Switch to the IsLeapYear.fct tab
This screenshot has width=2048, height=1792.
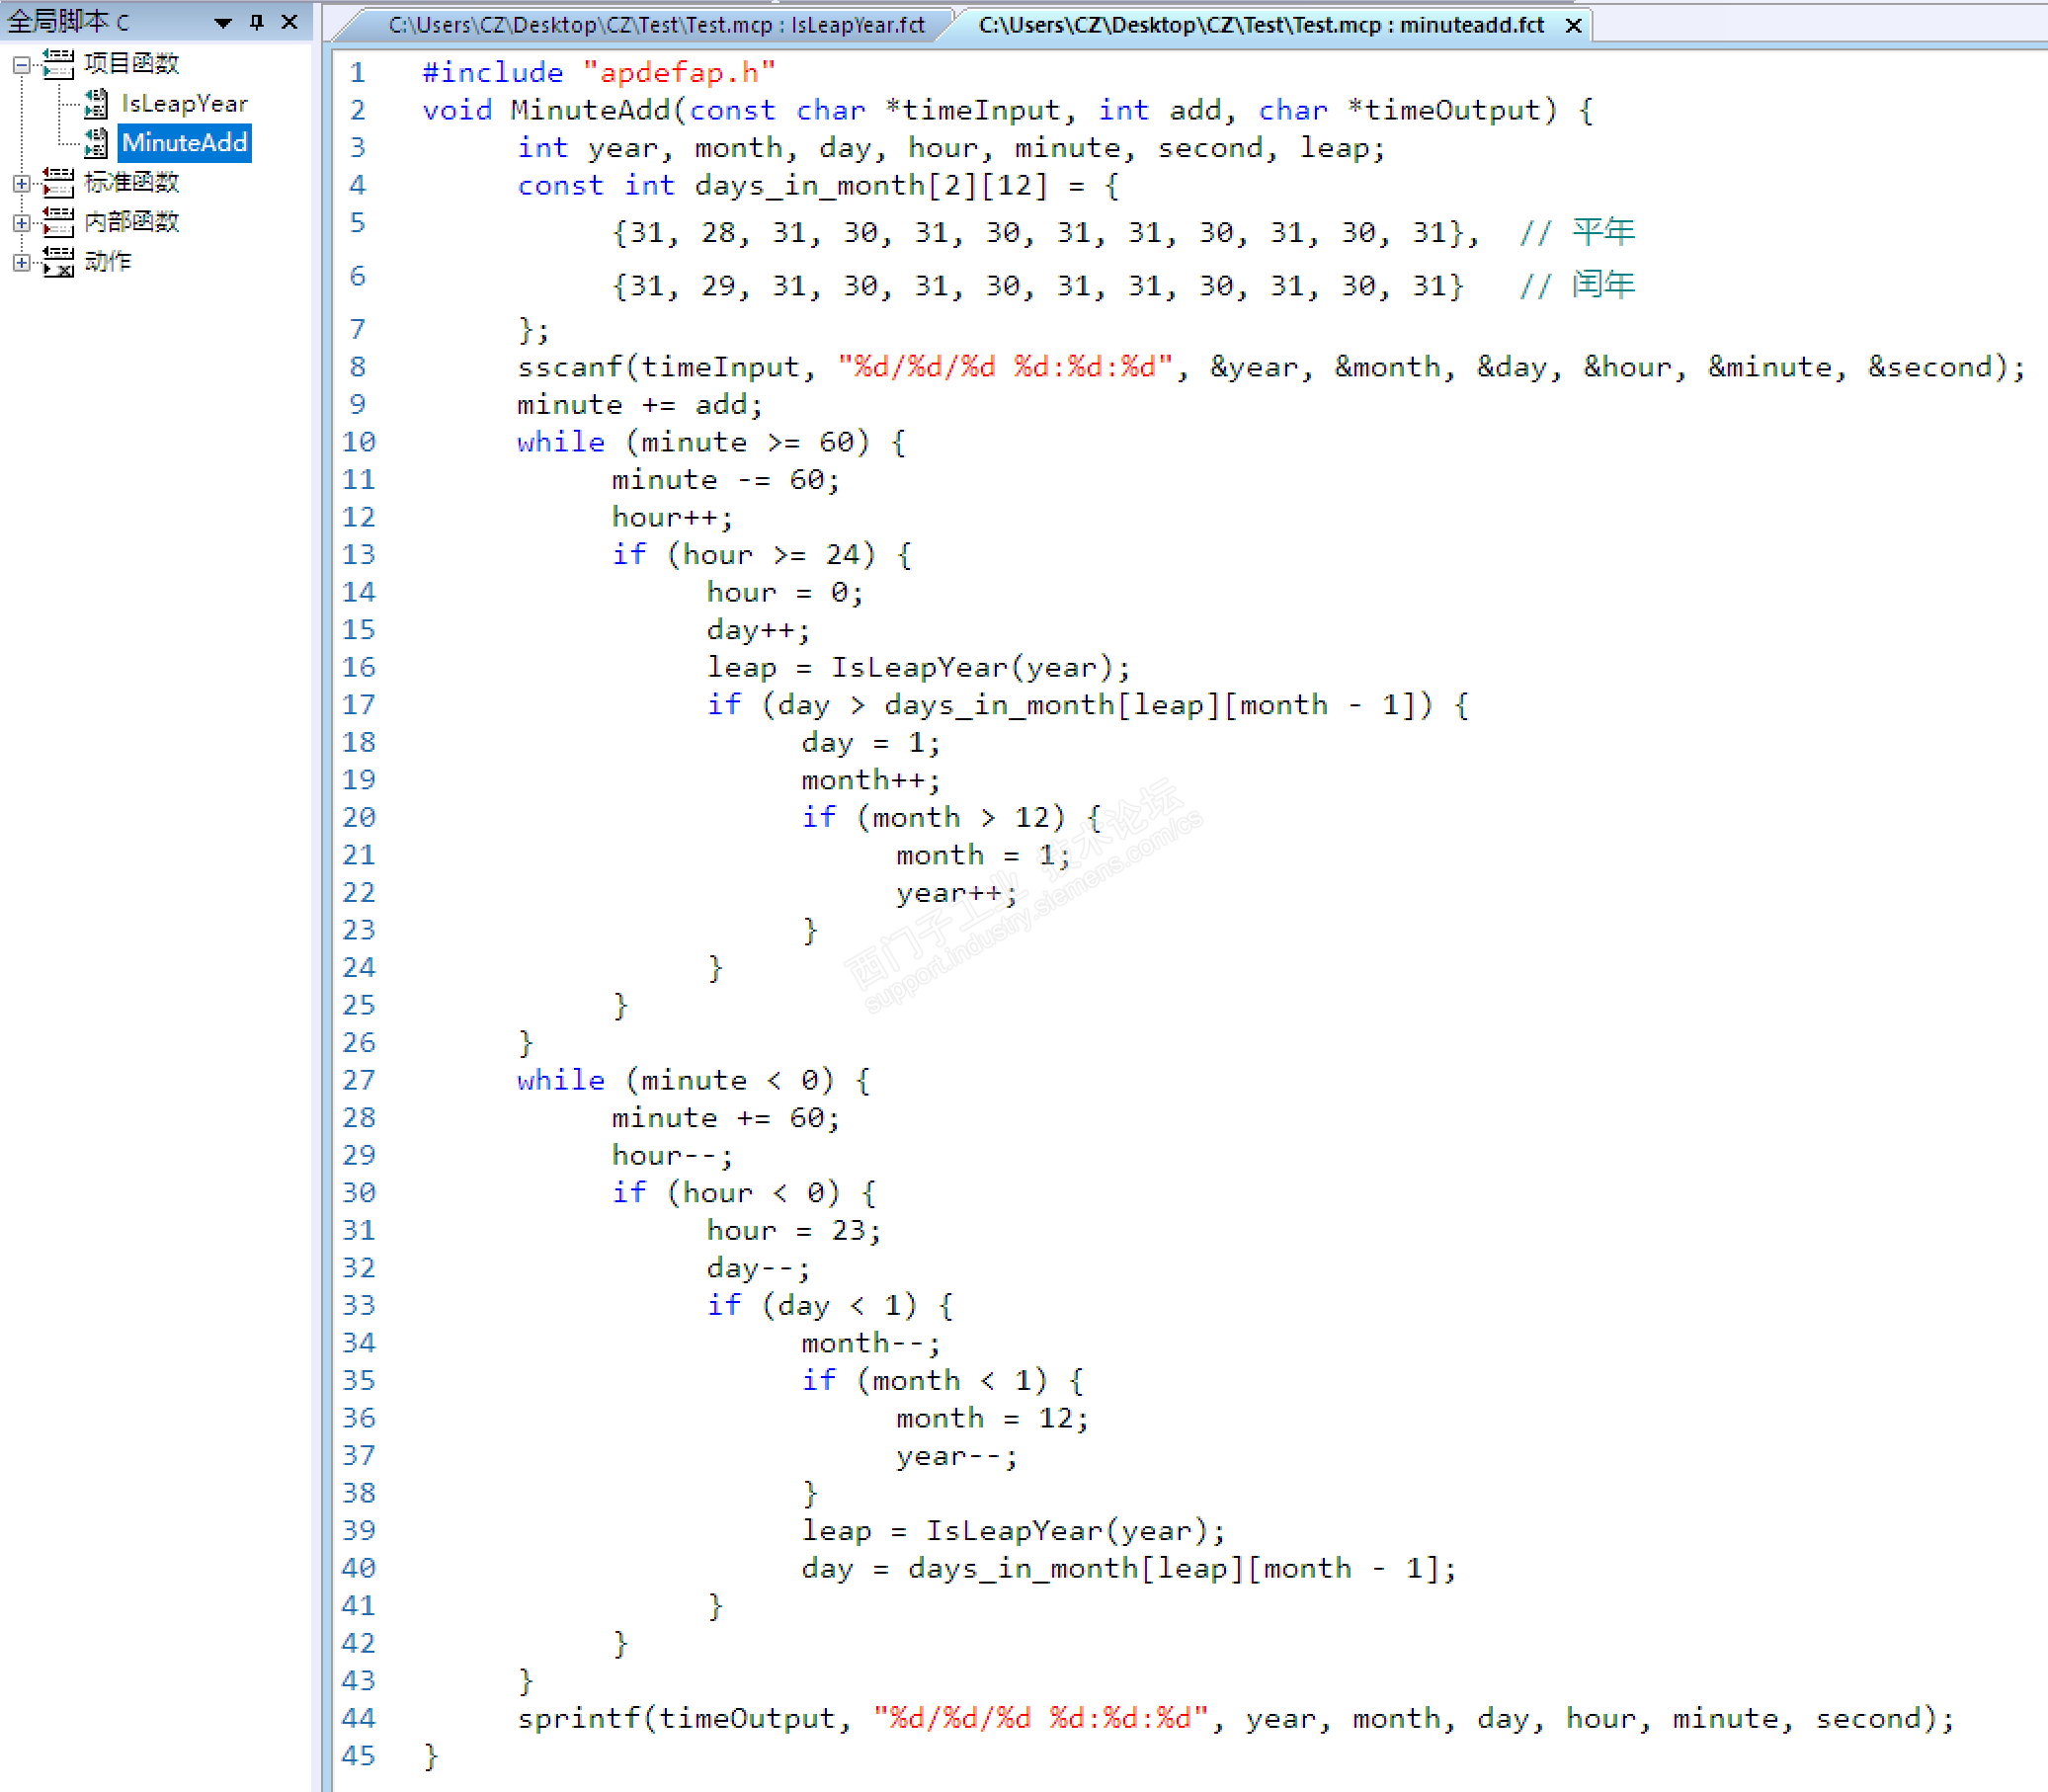click(656, 25)
